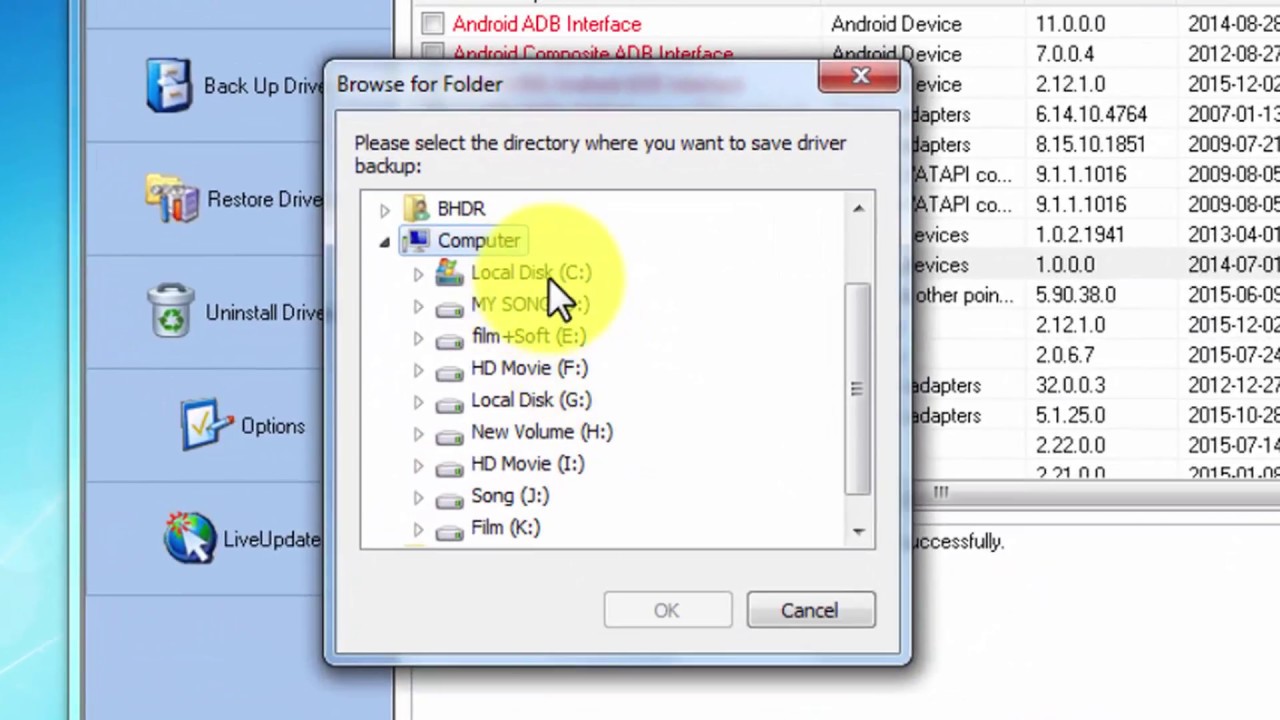Select film+Soft (E:) drive

tap(529, 336)
